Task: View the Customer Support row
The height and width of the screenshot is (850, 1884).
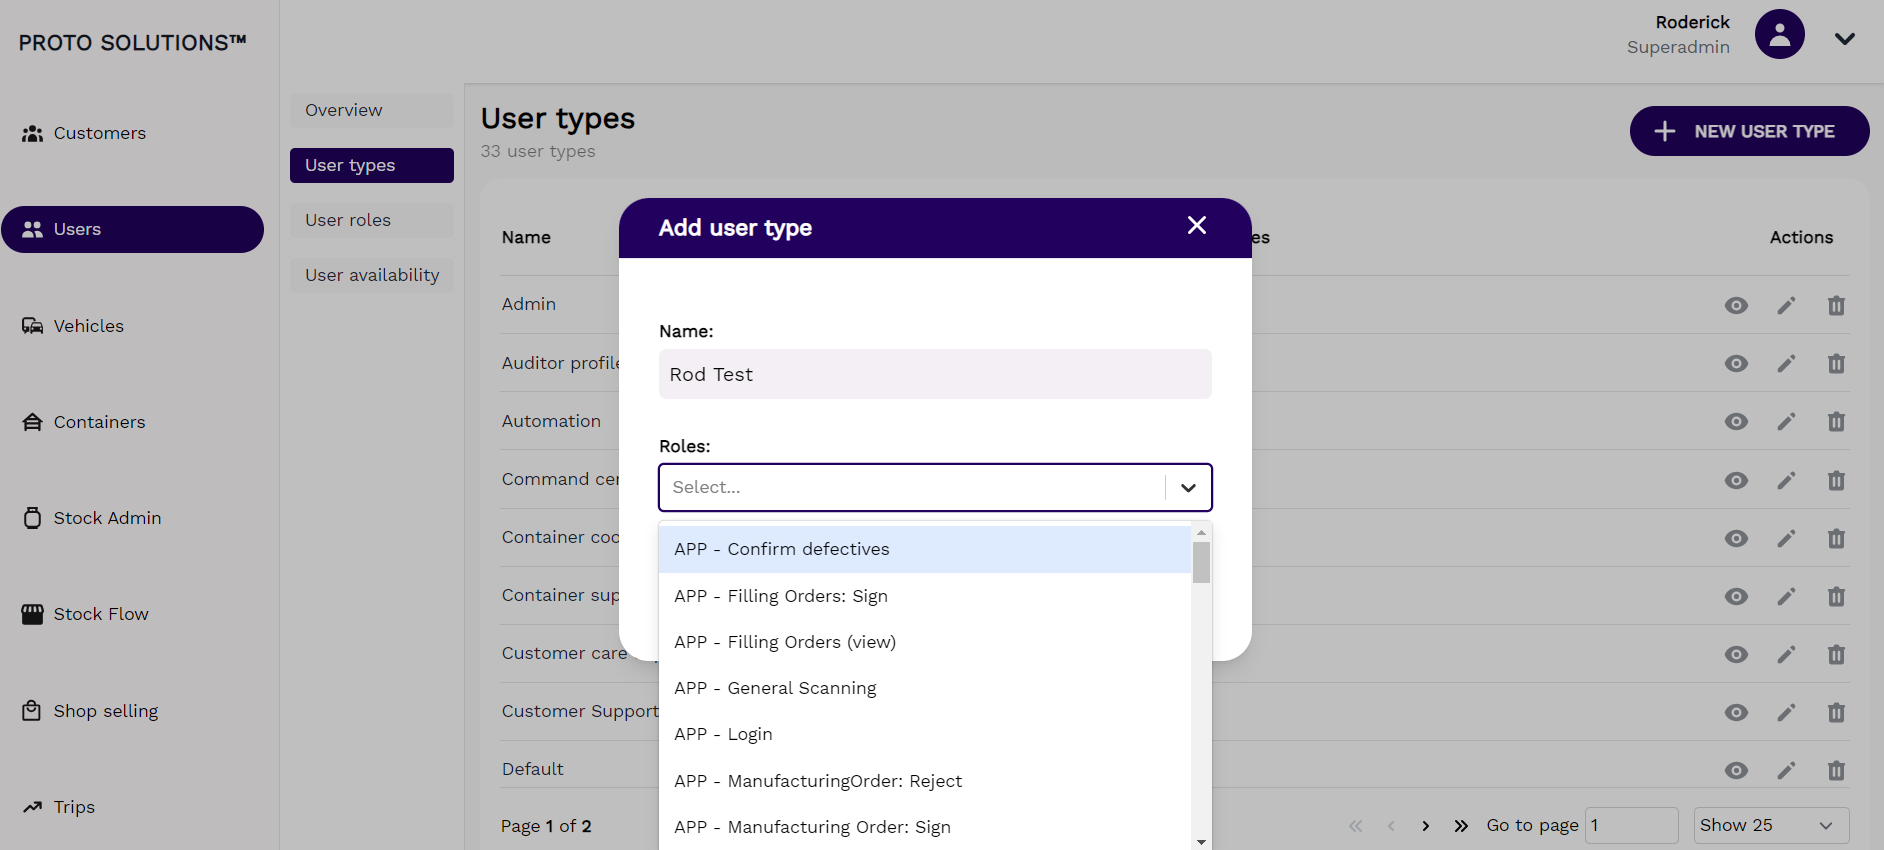Action: click(1736, 712)
